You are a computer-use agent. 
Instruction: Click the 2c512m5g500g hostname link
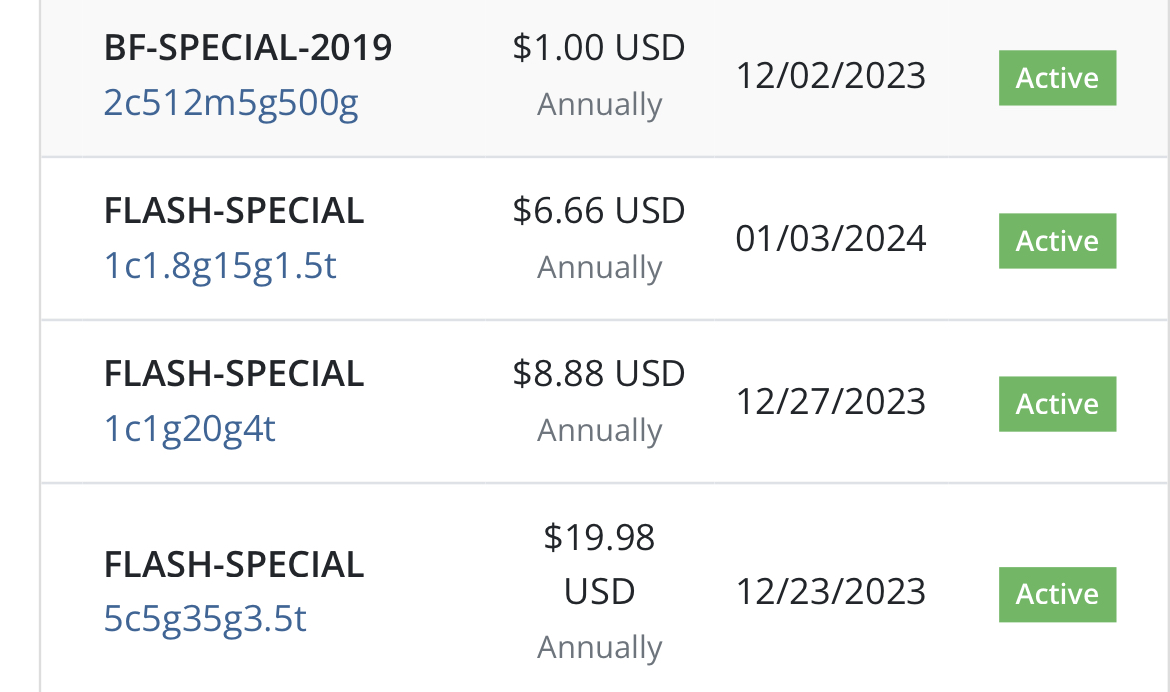(231, 103)
